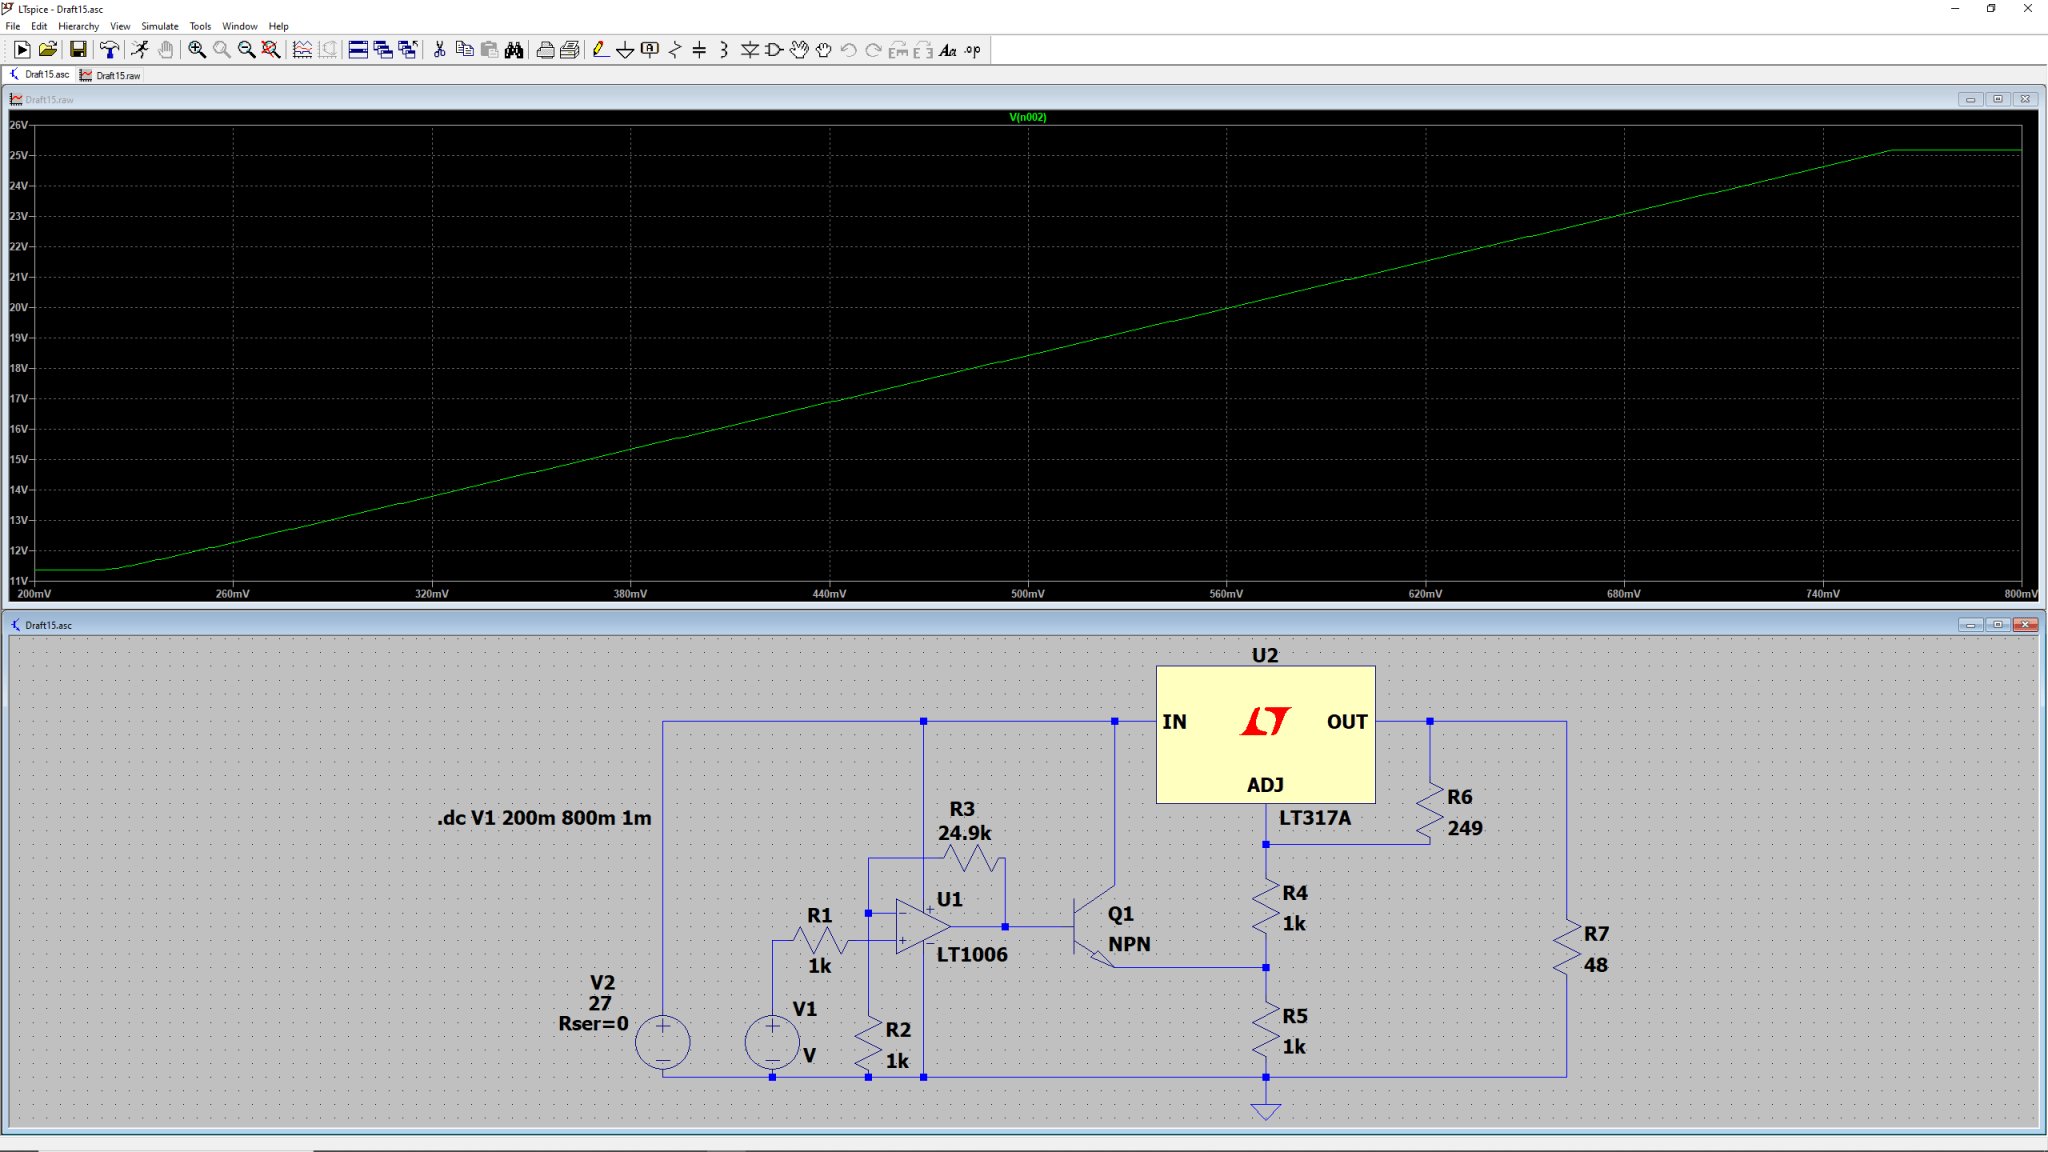Click the Print icon
Image resolution: width=2048 pixels, height=1152 pixels.
click(545, 50)
